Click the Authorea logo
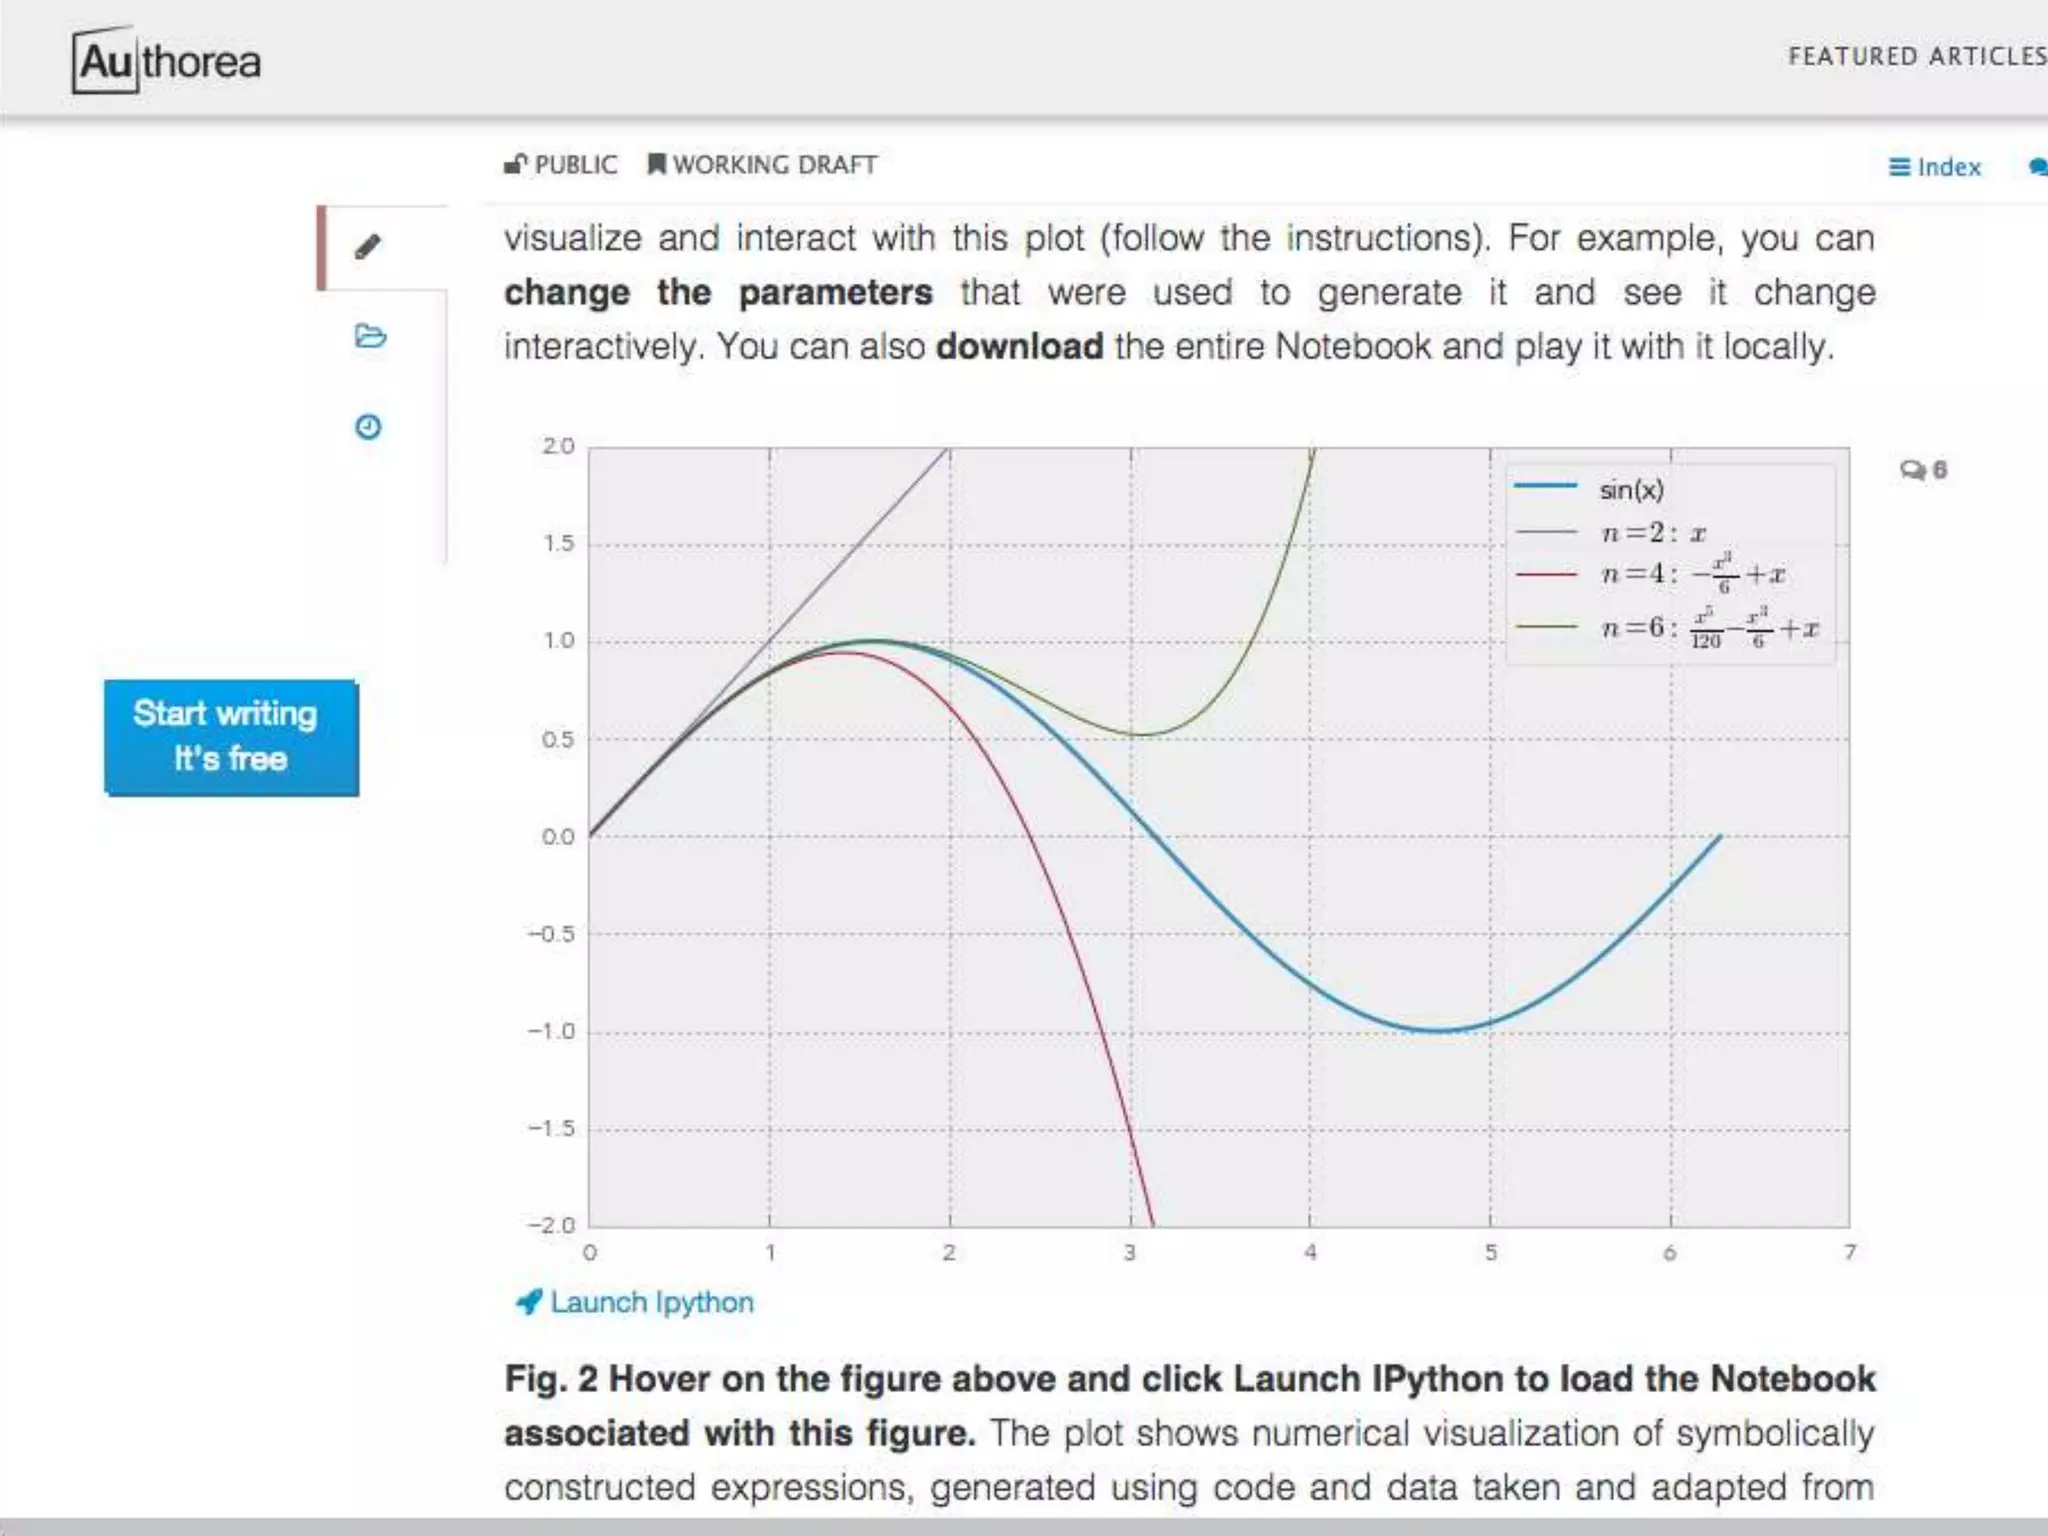This screenshot has width=2048, height=1536. coord(166,62)
